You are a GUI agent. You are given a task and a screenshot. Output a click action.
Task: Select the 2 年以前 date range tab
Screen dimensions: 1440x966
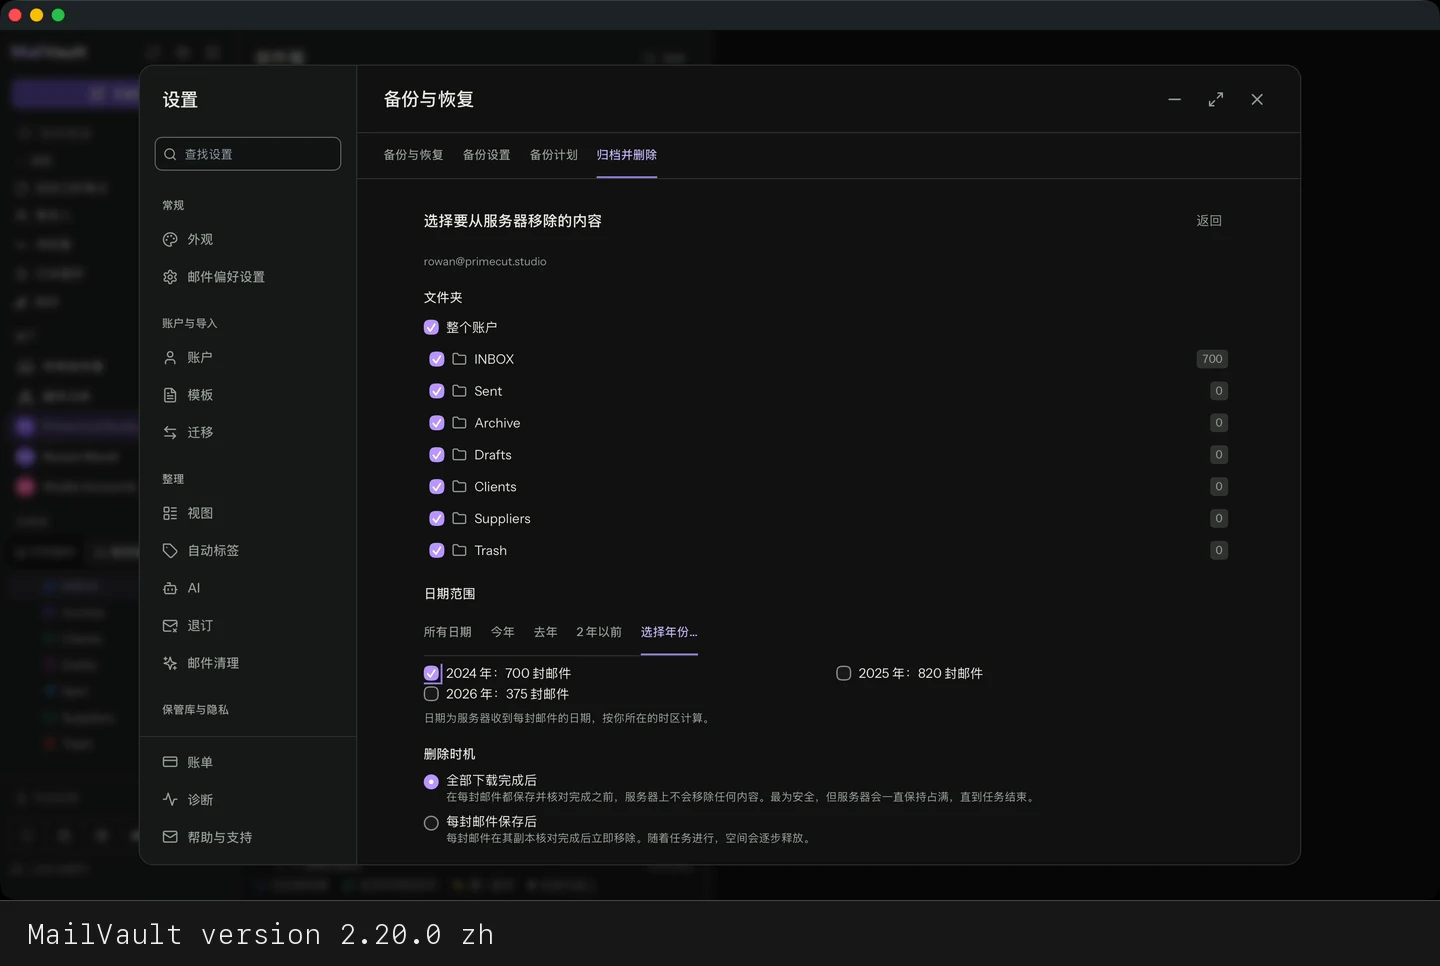tap(599, 632)
